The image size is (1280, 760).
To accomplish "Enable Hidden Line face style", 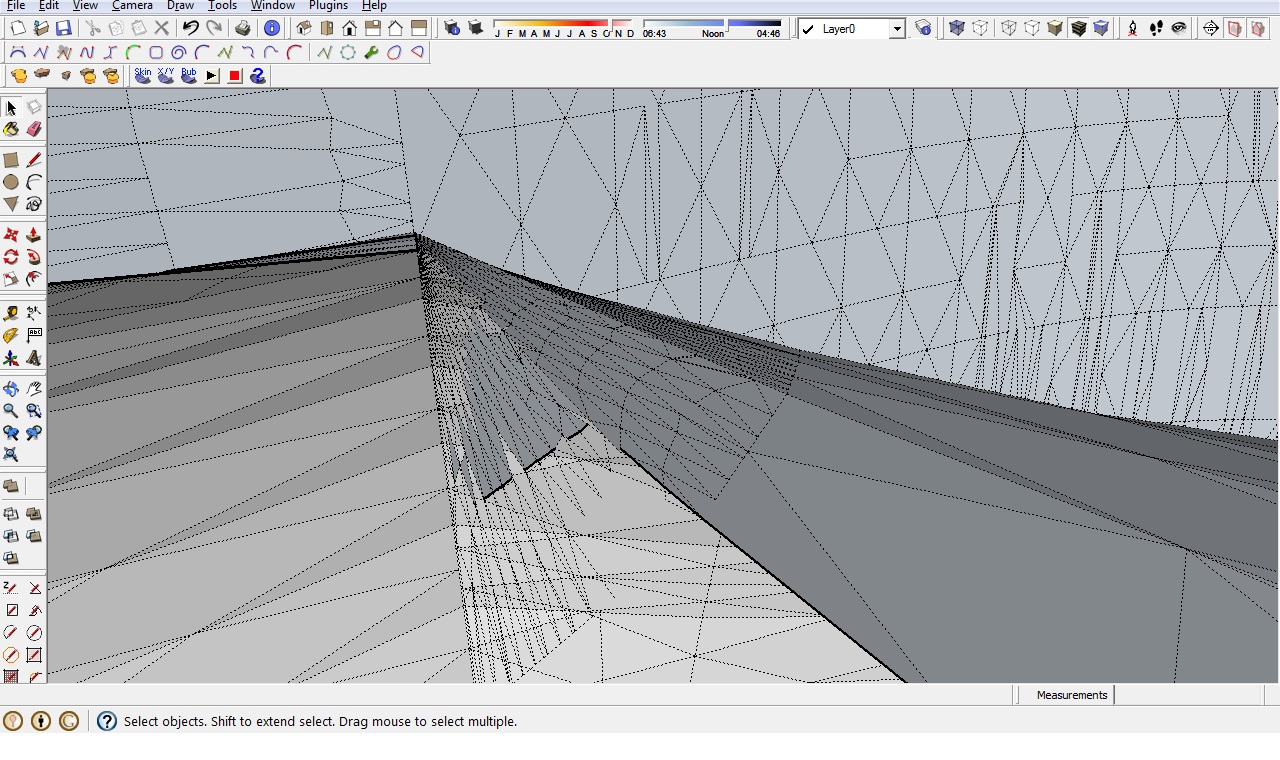I will pyautogui.click(x=1032, y=28).
